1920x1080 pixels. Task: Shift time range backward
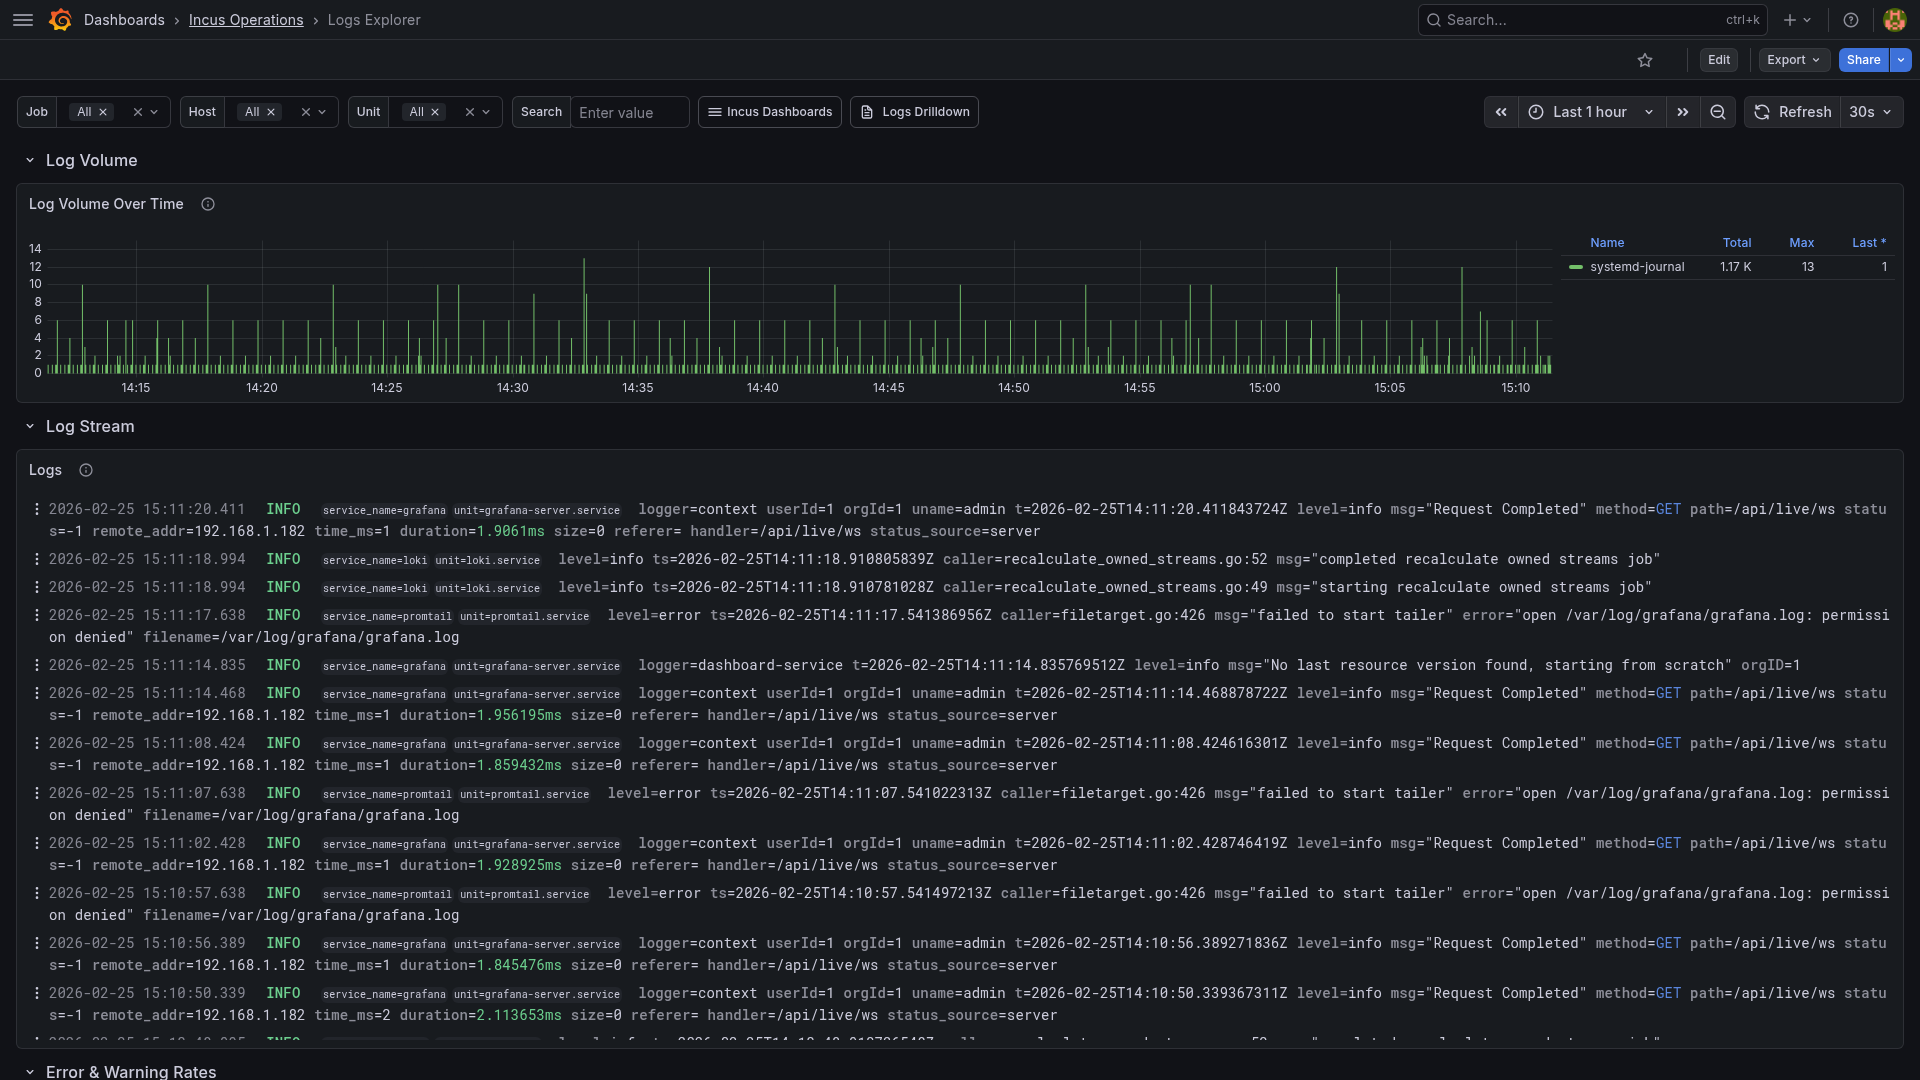(x=1501, y=112)
